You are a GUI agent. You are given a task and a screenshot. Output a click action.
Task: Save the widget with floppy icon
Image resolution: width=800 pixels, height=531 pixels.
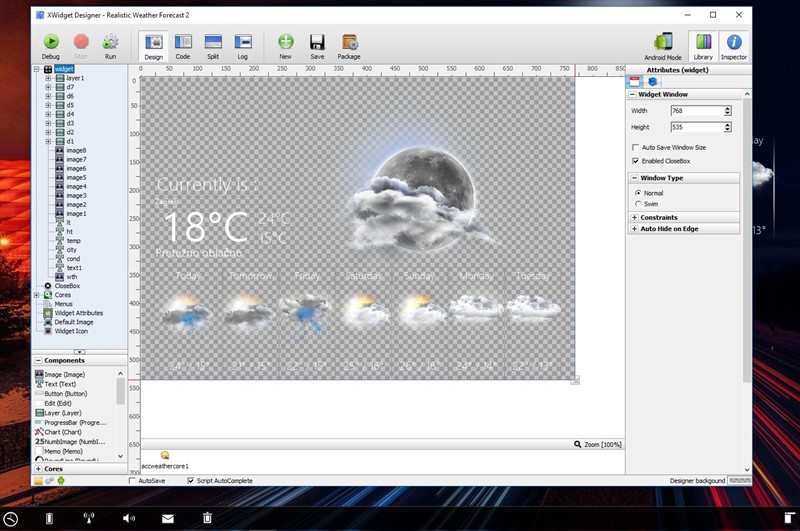tap(317, 43)
